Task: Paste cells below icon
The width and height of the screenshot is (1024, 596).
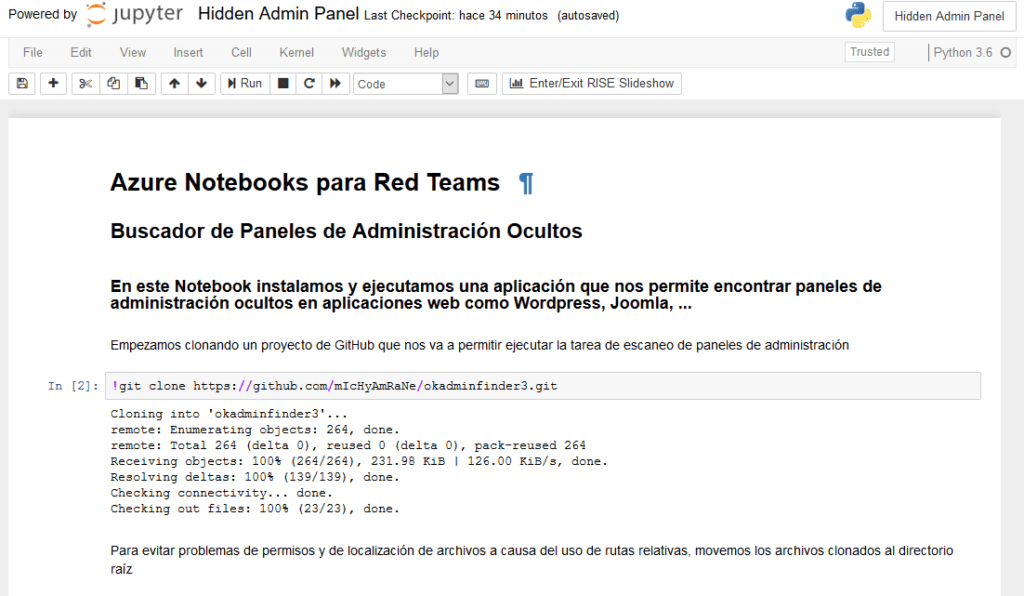Action: point(141,84)
